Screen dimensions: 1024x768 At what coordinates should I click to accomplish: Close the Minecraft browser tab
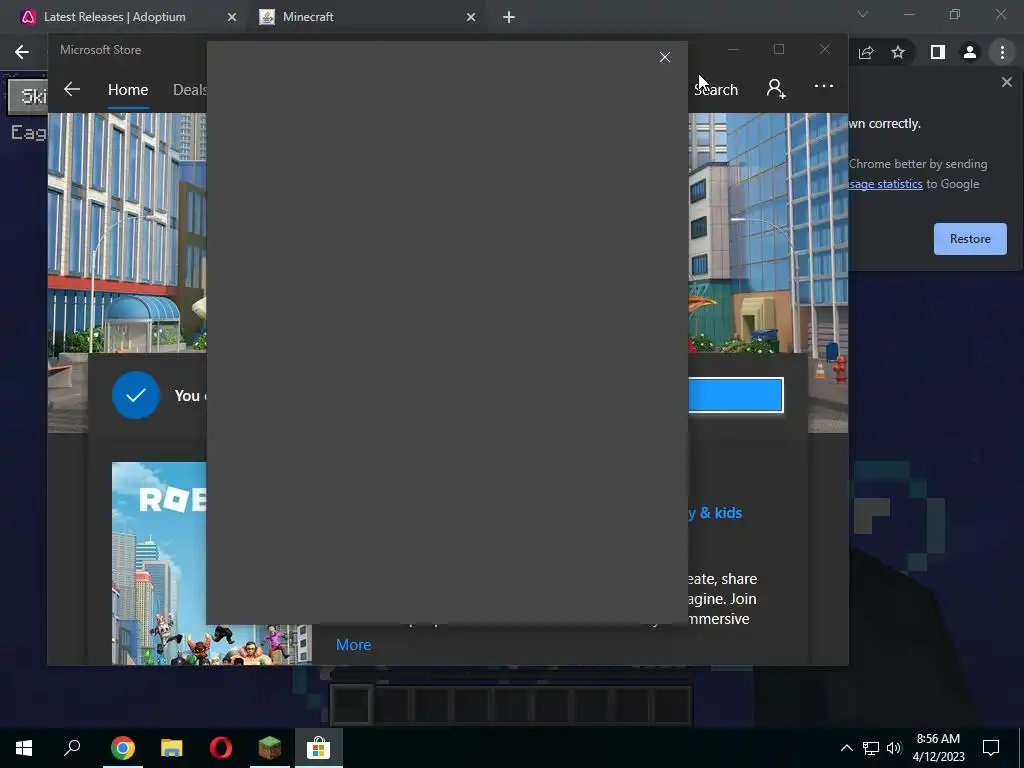pos(471,18)
